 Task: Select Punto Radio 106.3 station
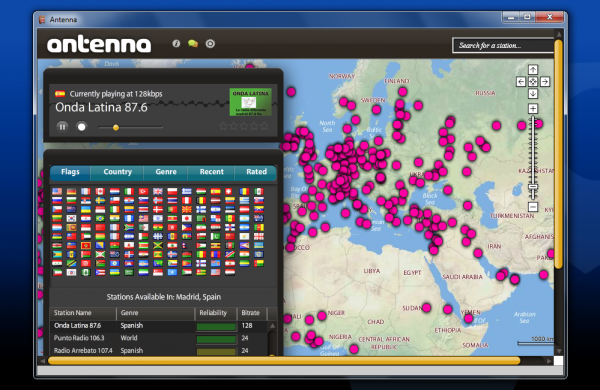point(159,338)
